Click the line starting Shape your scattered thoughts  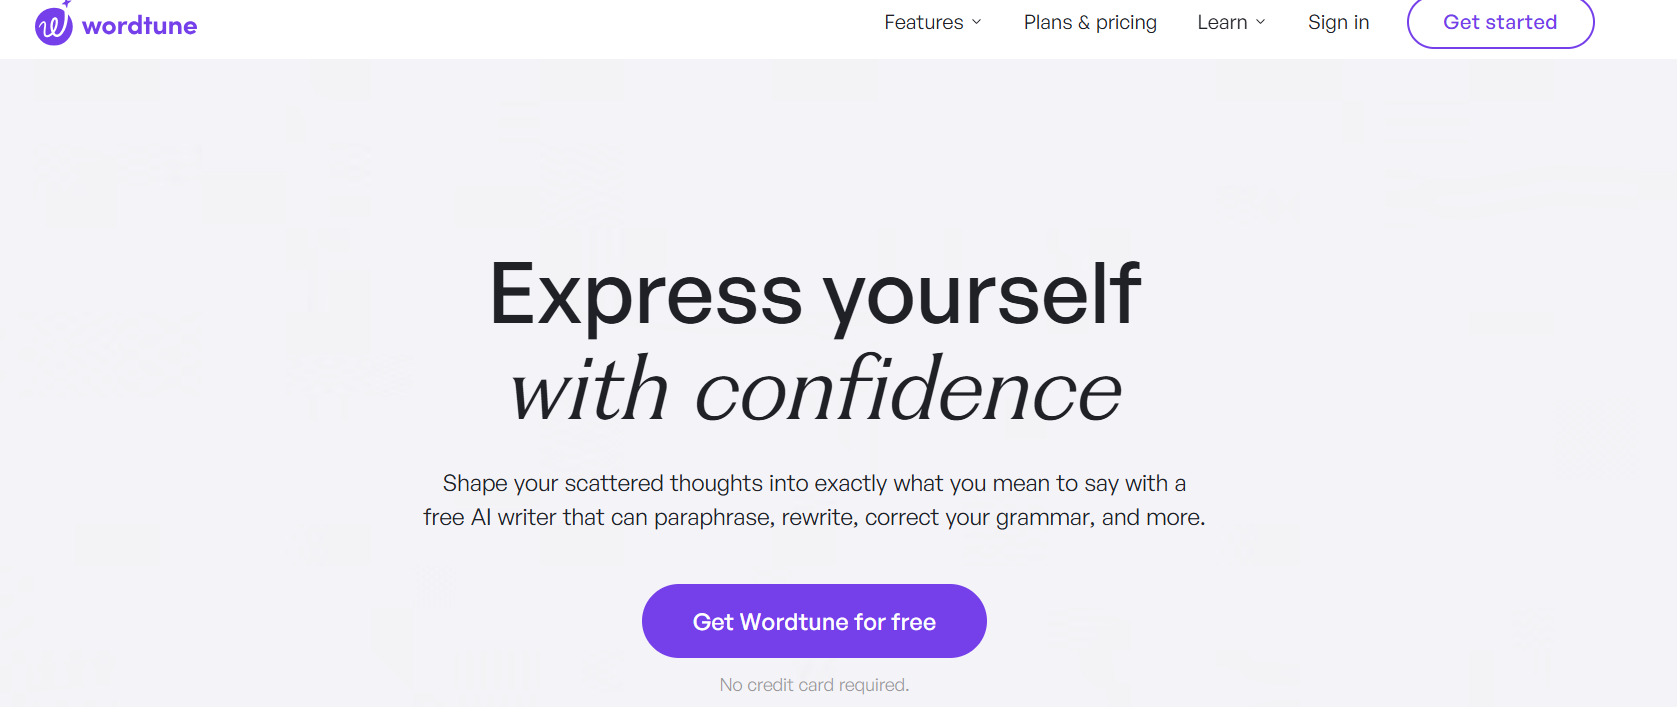pyautogui.click(x=814, y=483)
